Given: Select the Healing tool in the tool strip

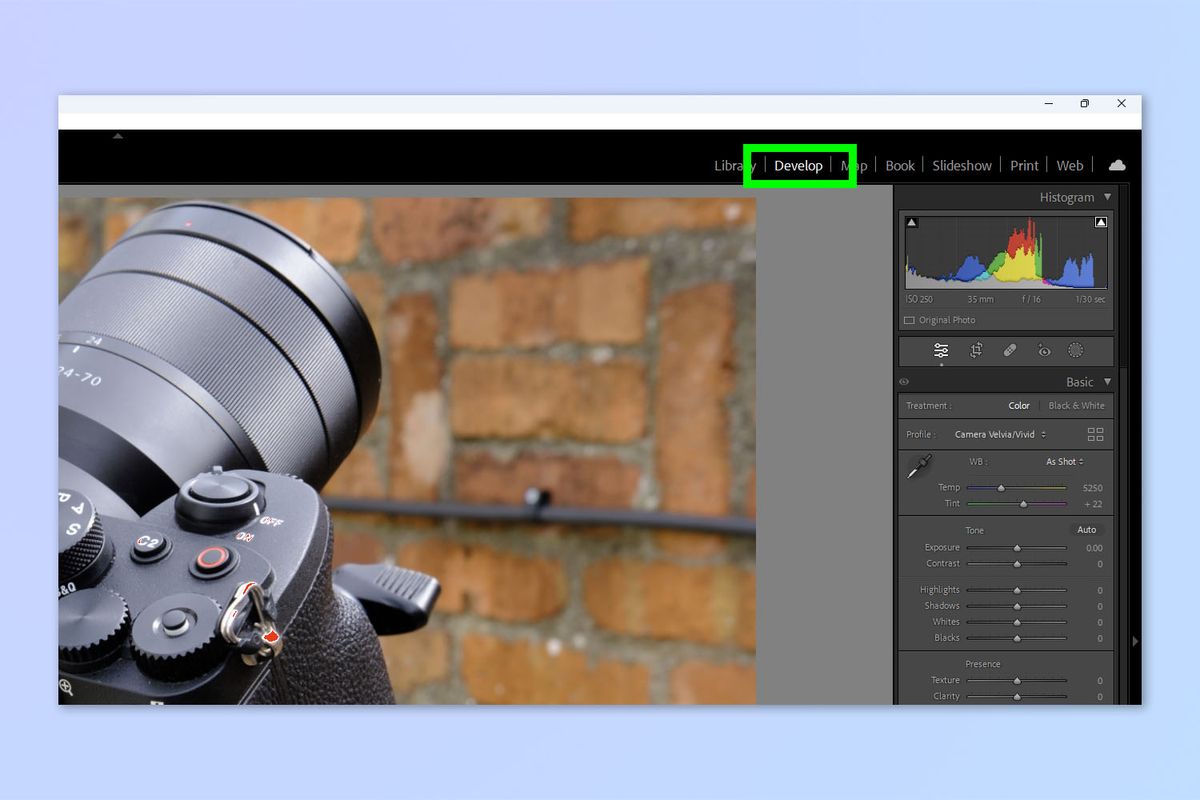Looking at the screenshot, I should pyautogui.click(x=1011, y=351).
